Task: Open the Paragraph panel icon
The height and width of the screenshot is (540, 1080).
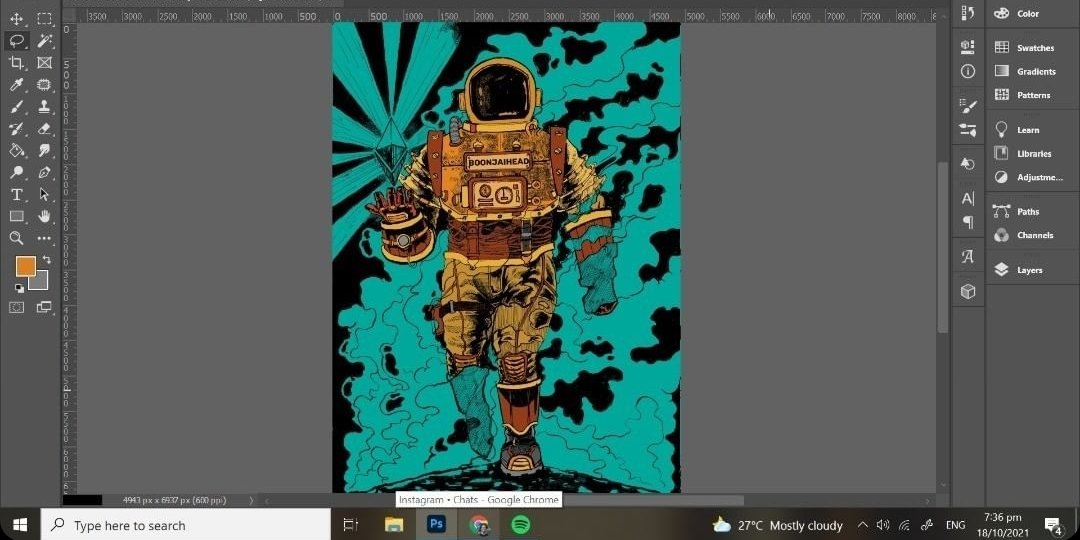Action: tap(968, 222)
